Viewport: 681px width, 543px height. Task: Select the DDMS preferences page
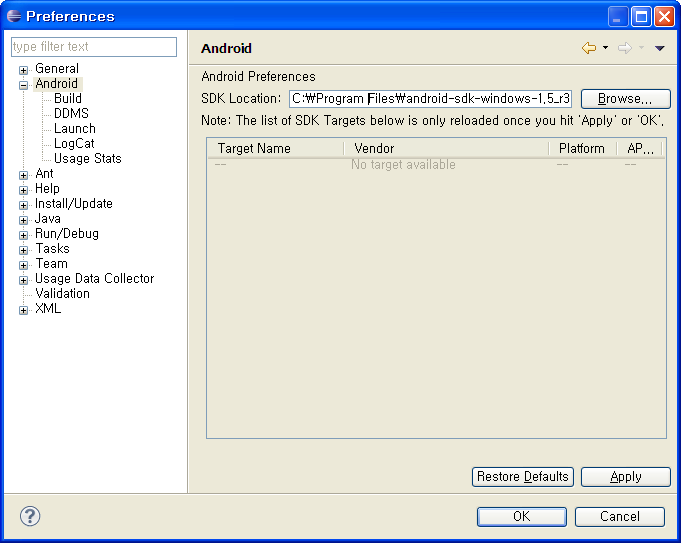point(71,113)
